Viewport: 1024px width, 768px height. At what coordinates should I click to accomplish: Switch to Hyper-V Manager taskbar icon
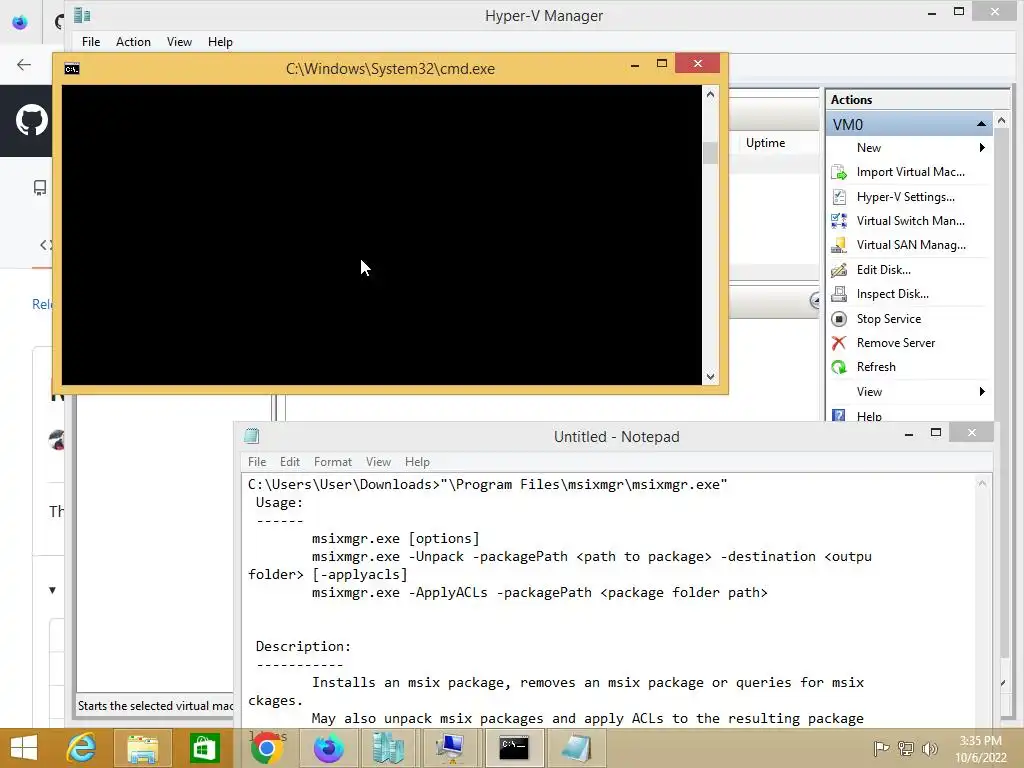[389, 748]
